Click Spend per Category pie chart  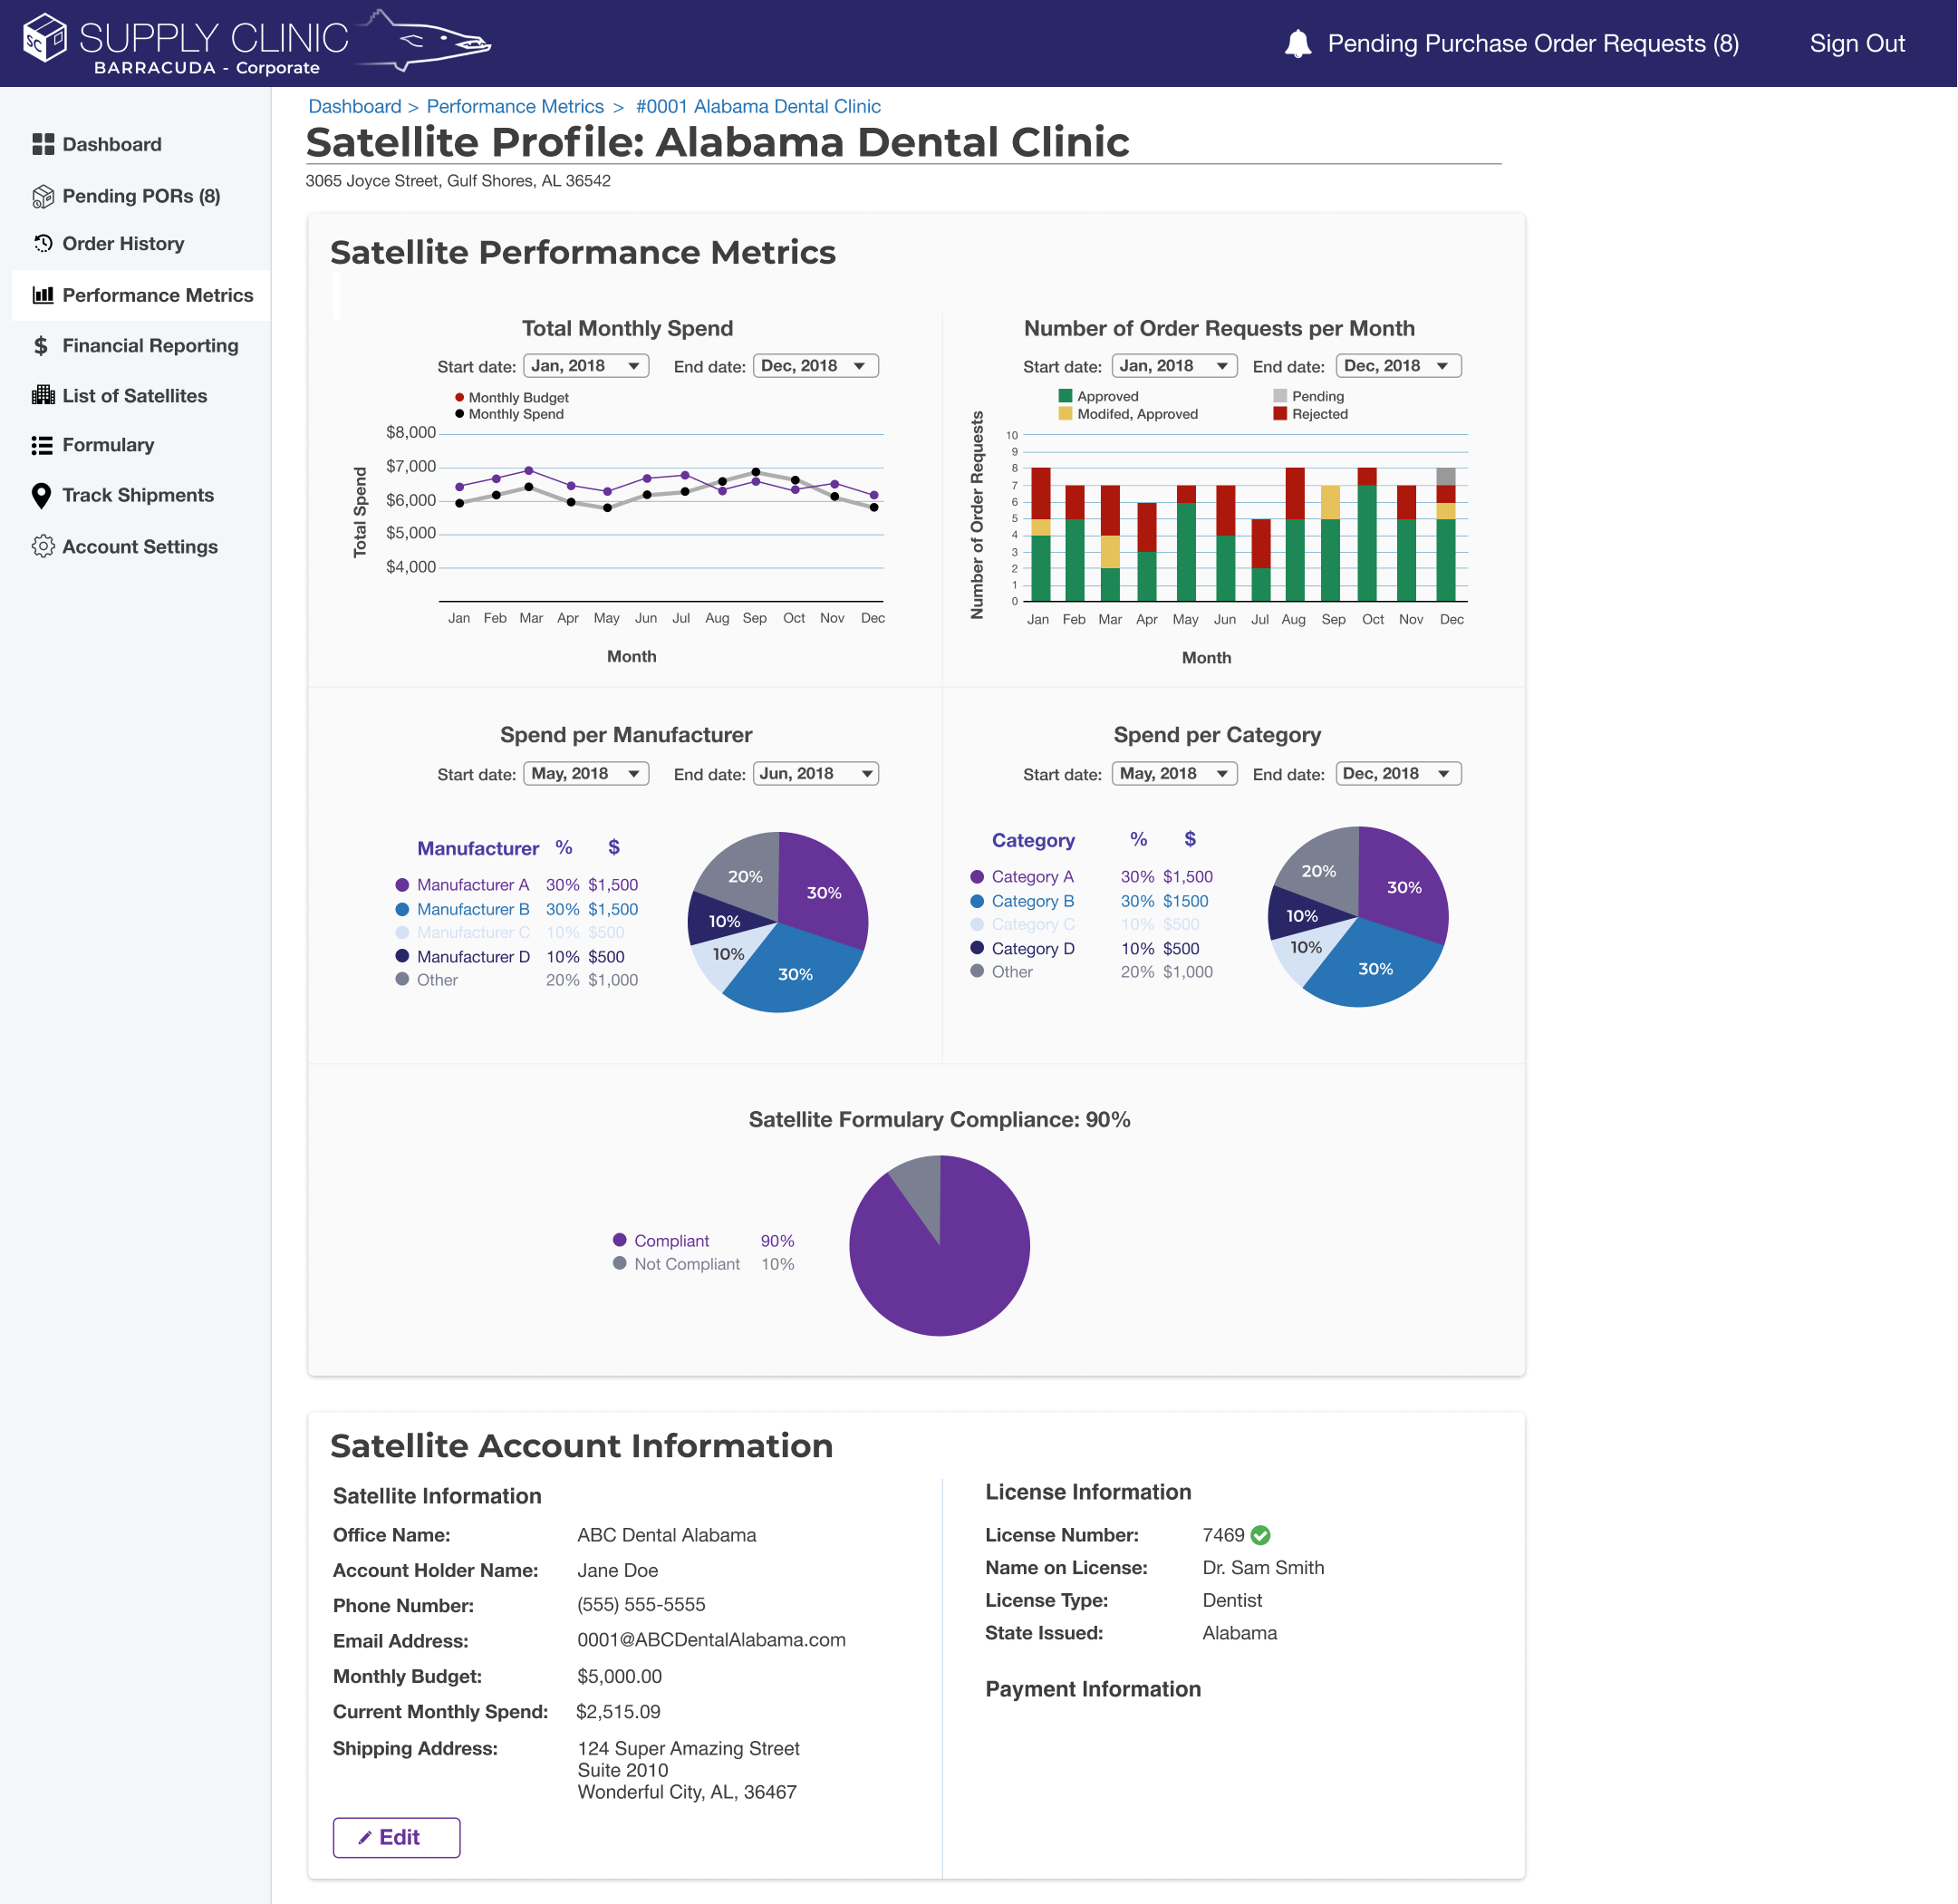click(1358, 916)
